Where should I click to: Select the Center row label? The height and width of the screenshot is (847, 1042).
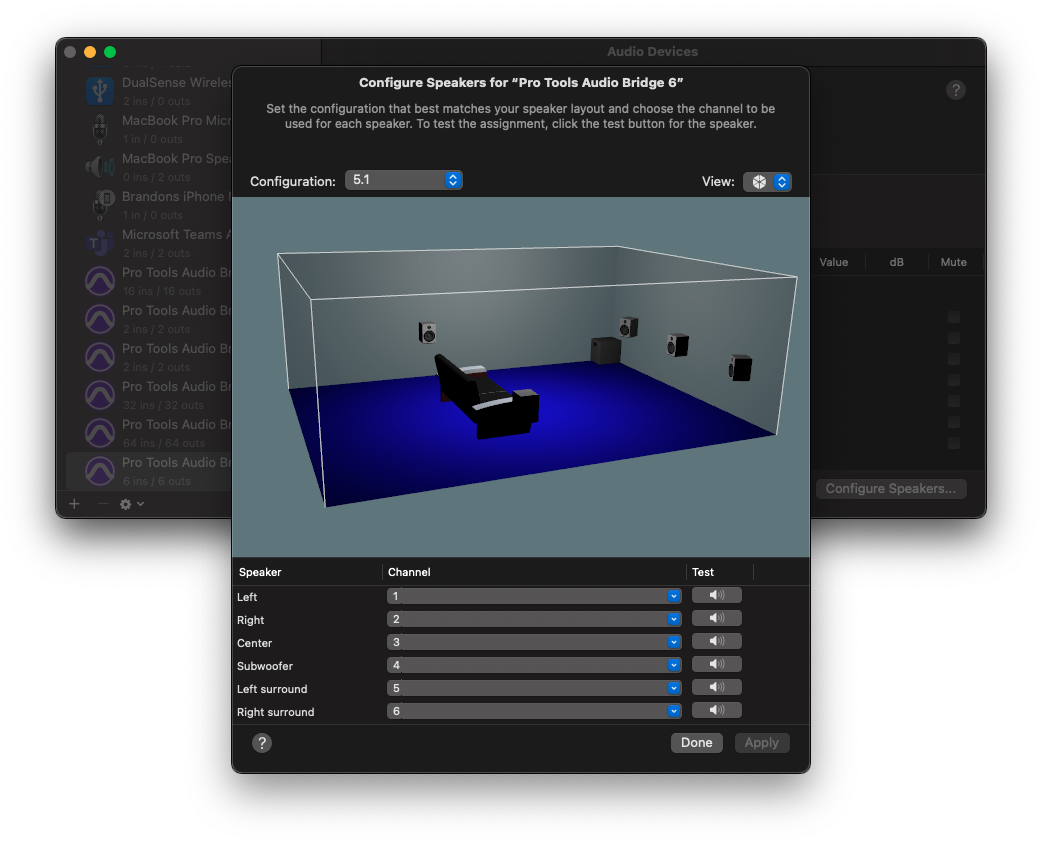[x=255, y=643]
